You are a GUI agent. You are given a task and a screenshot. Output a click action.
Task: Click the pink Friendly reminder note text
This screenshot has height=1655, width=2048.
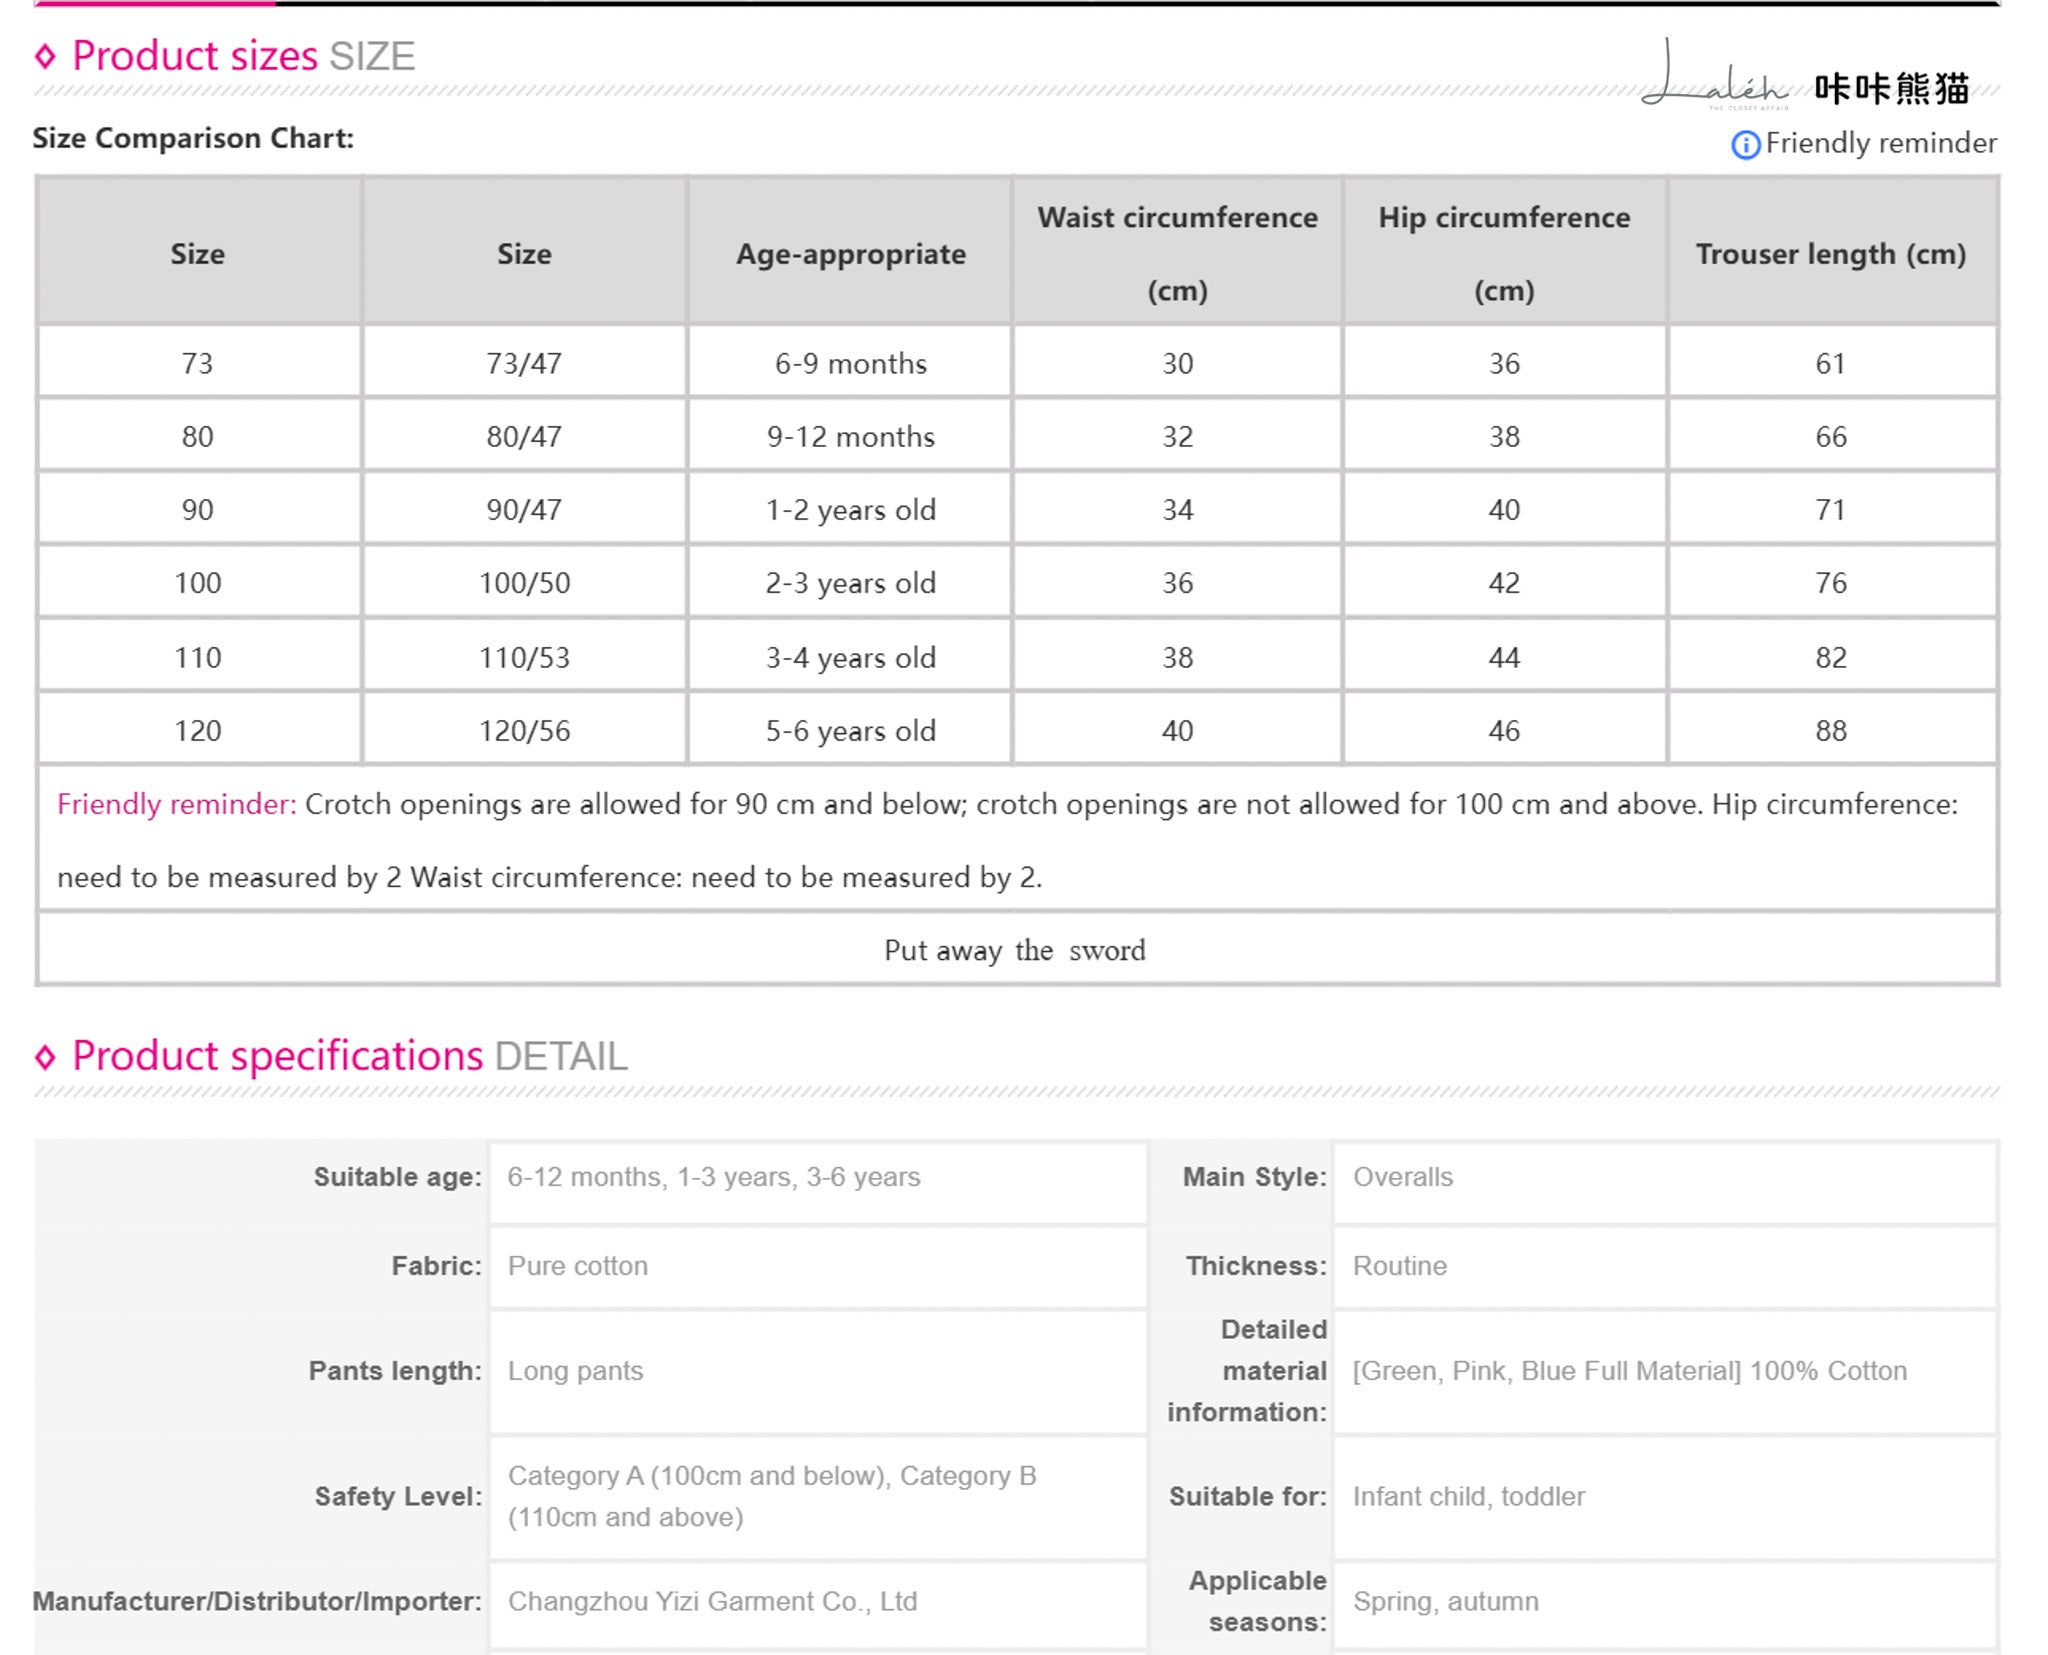[x=177, y=804]
